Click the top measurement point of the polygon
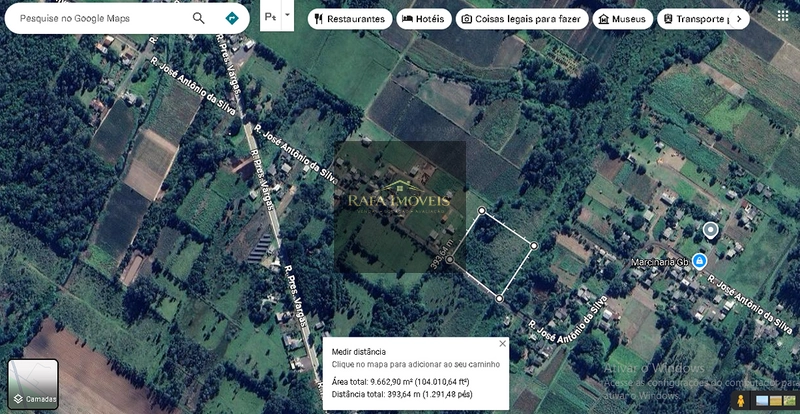Screen dimensions: 800x414 click(482, 210)
